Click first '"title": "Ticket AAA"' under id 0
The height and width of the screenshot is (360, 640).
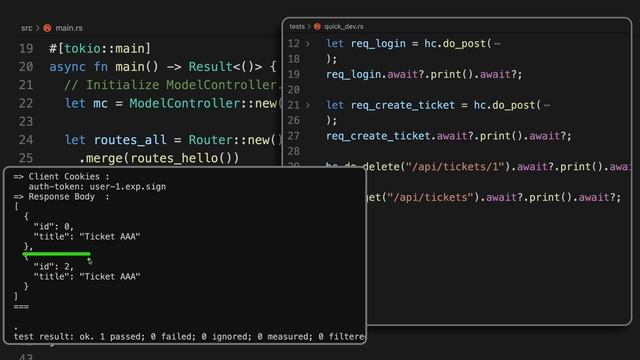[x=87, y=236]
